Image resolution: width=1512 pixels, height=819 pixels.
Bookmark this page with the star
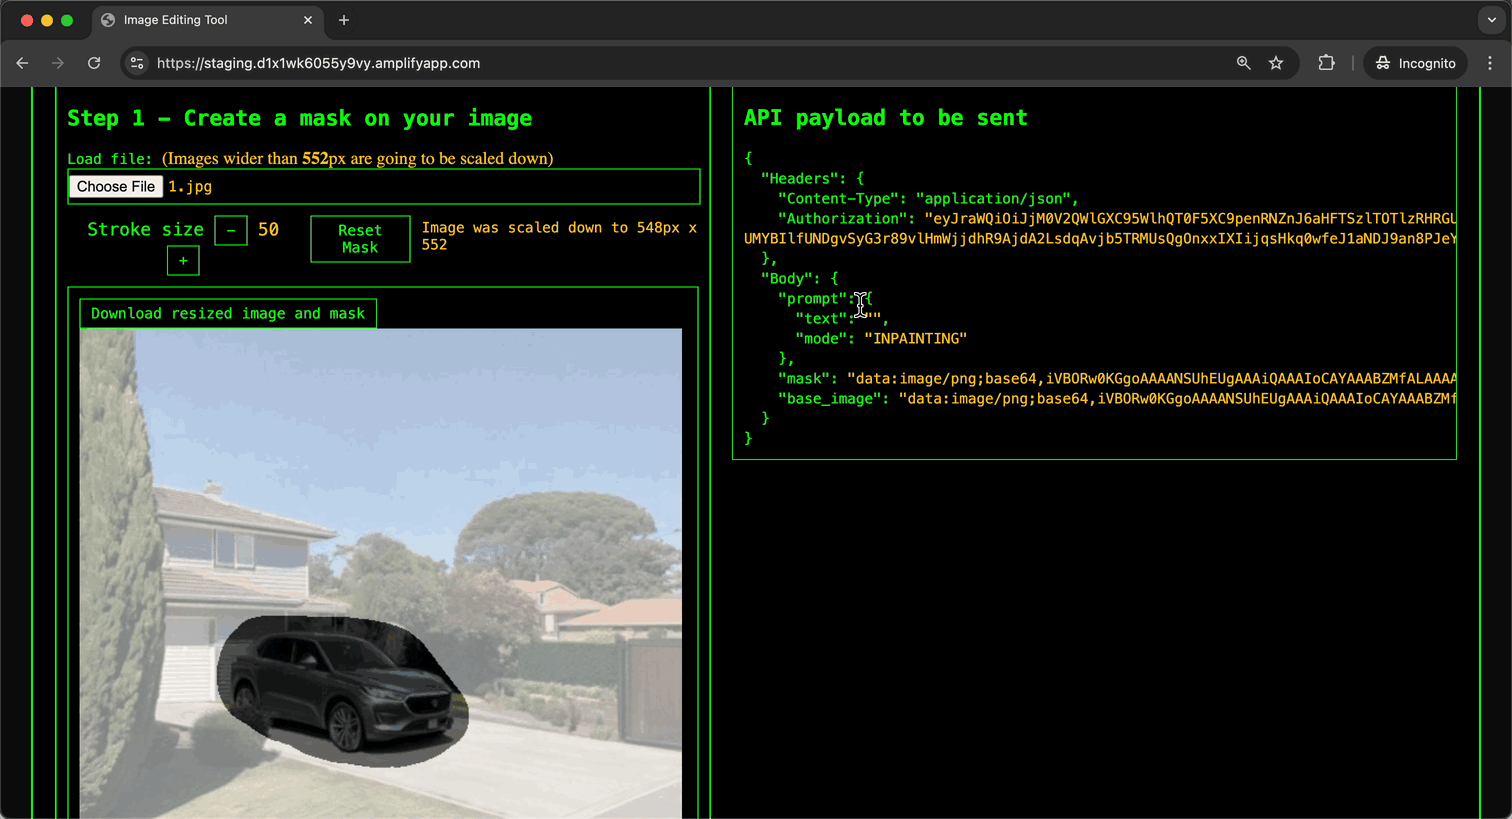1276,63
